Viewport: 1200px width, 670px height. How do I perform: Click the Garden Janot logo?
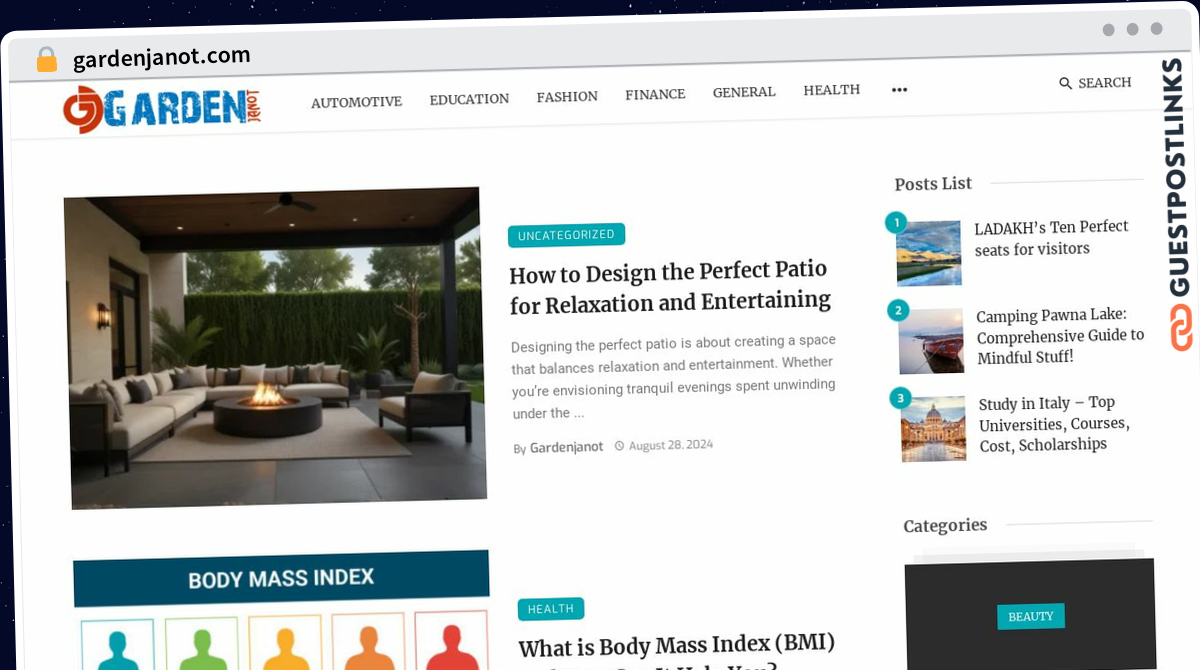point(162,109)
